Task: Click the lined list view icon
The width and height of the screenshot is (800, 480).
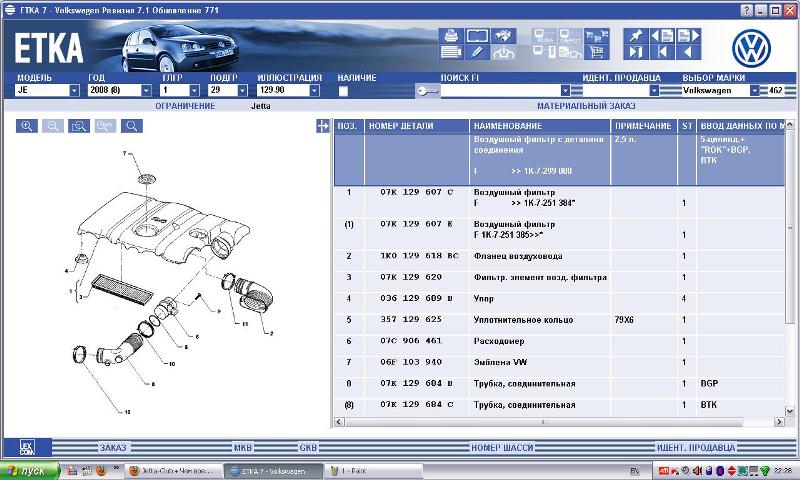Action: point(451,52)
